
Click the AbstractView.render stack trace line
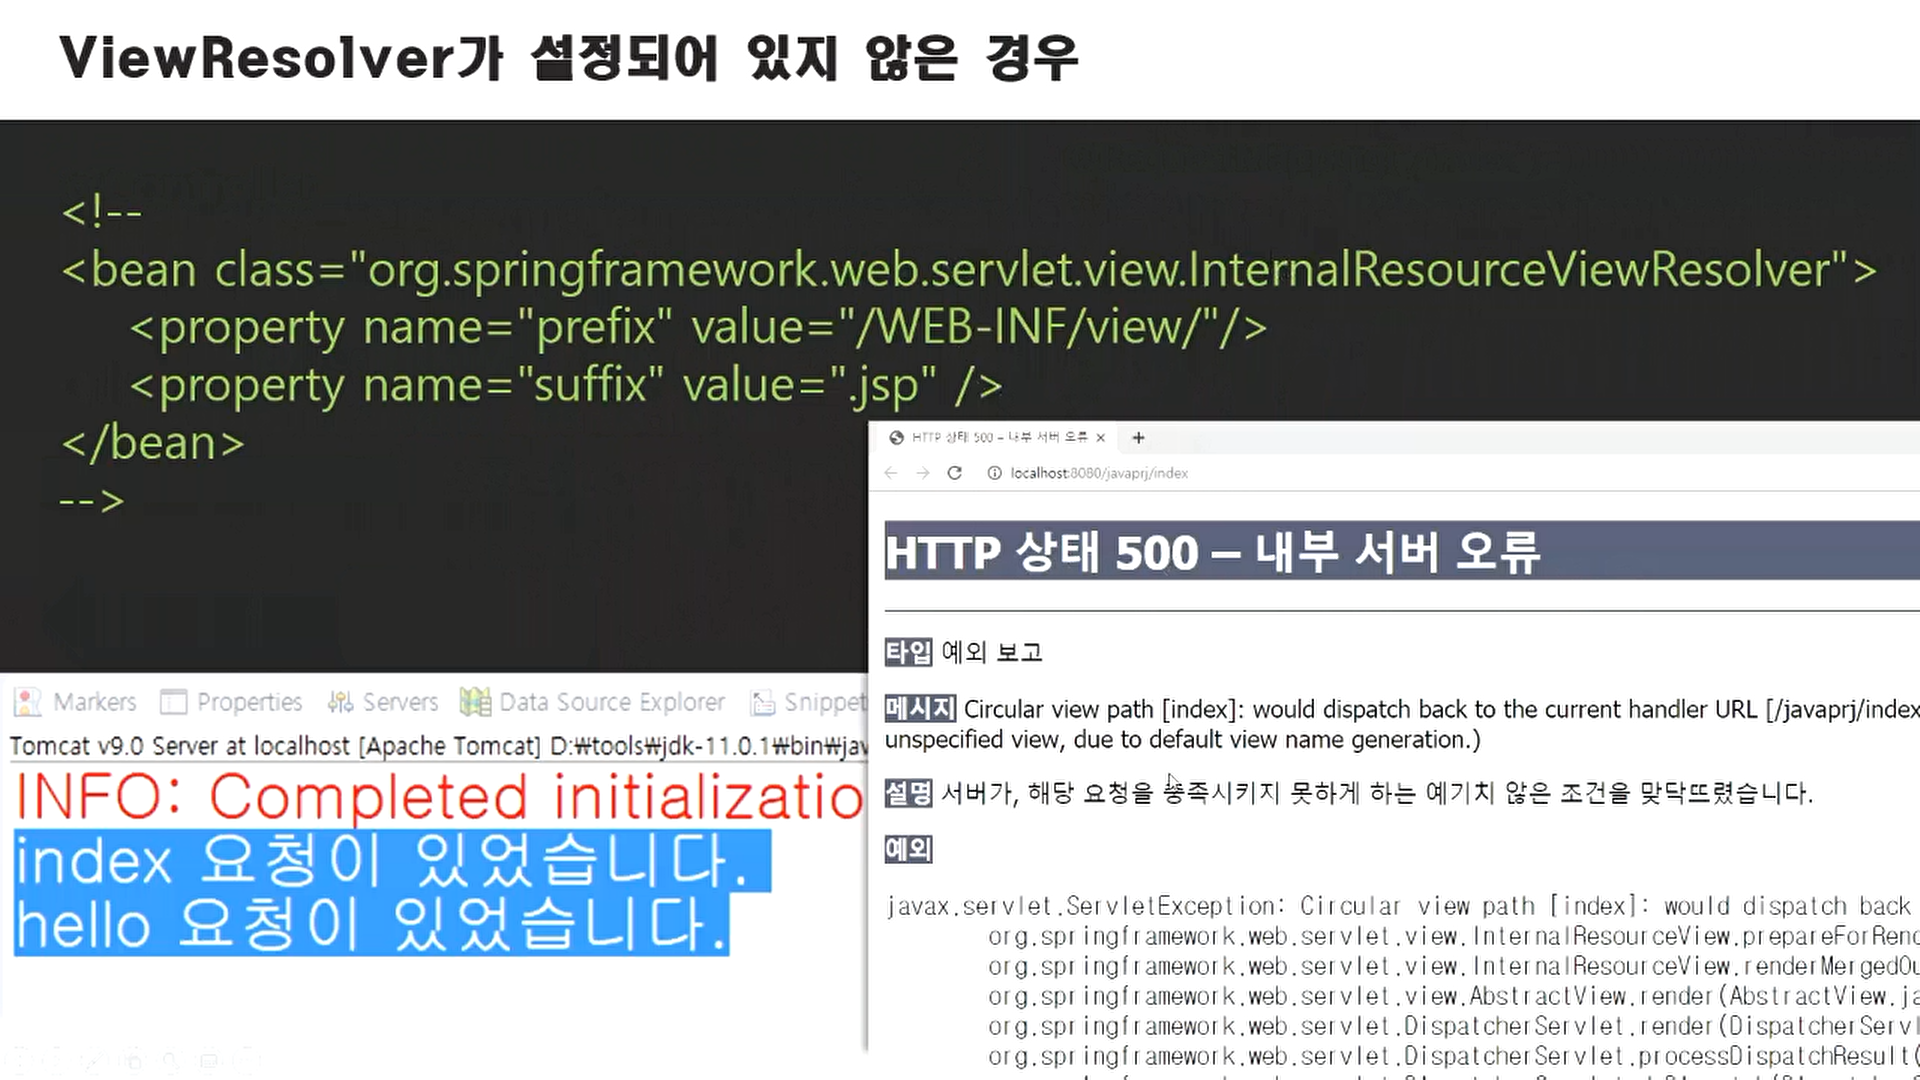(x=1454, y=996)
